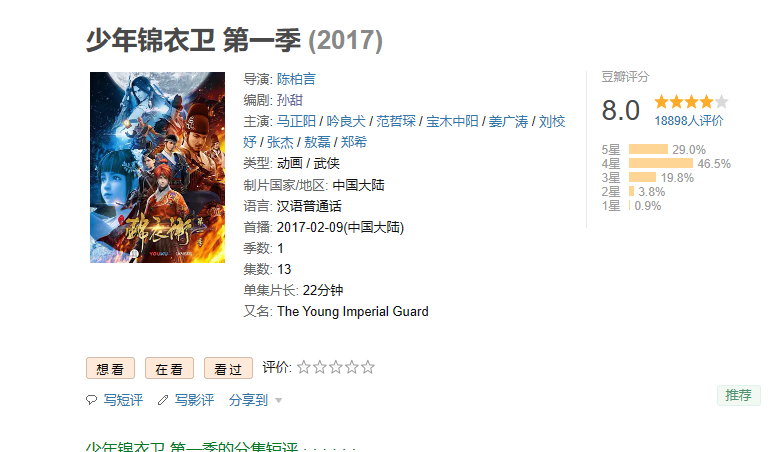Screen dimensions: 772x452
Task: Open cast member 张杰 link
Action: coord(280,142)
